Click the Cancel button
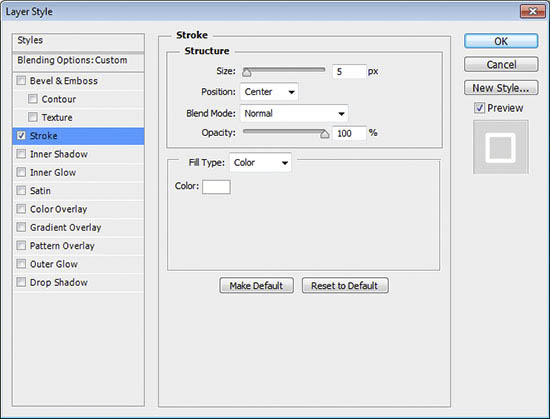 coord(501,65)
